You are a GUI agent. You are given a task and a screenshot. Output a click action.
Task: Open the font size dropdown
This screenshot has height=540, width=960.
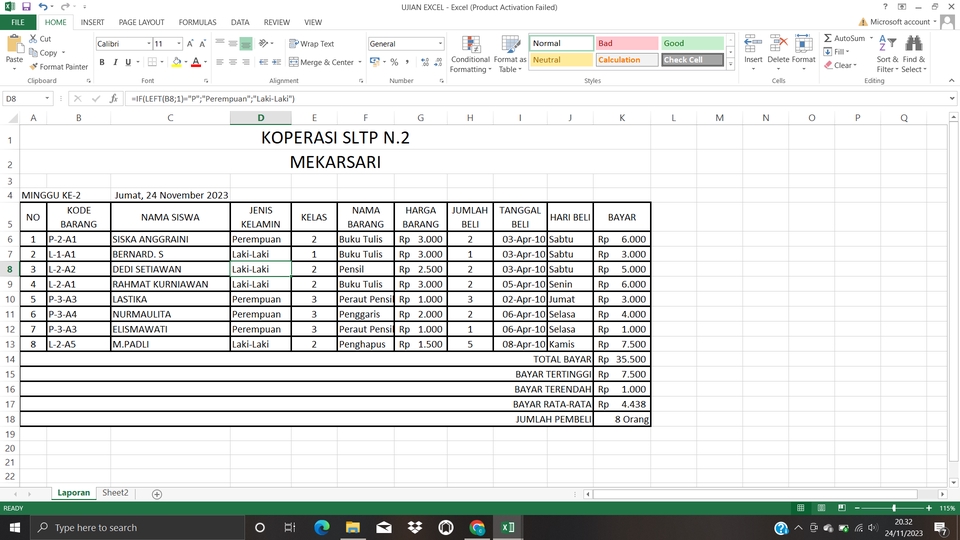pyautogui.click(x=179, y=43)
